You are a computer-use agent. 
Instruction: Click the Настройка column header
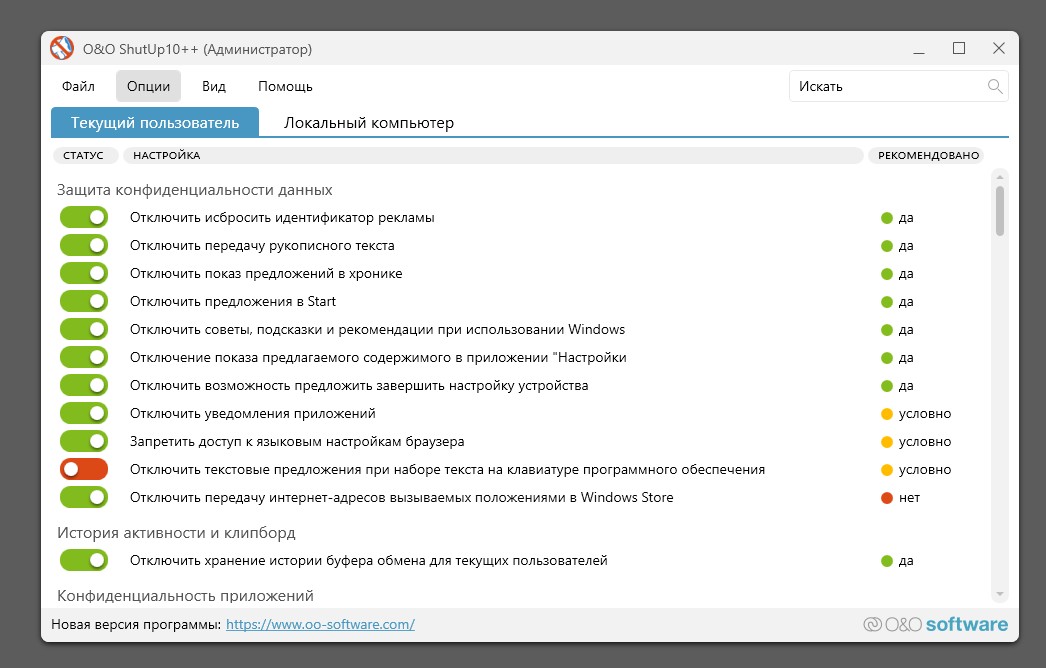point(492,156)
